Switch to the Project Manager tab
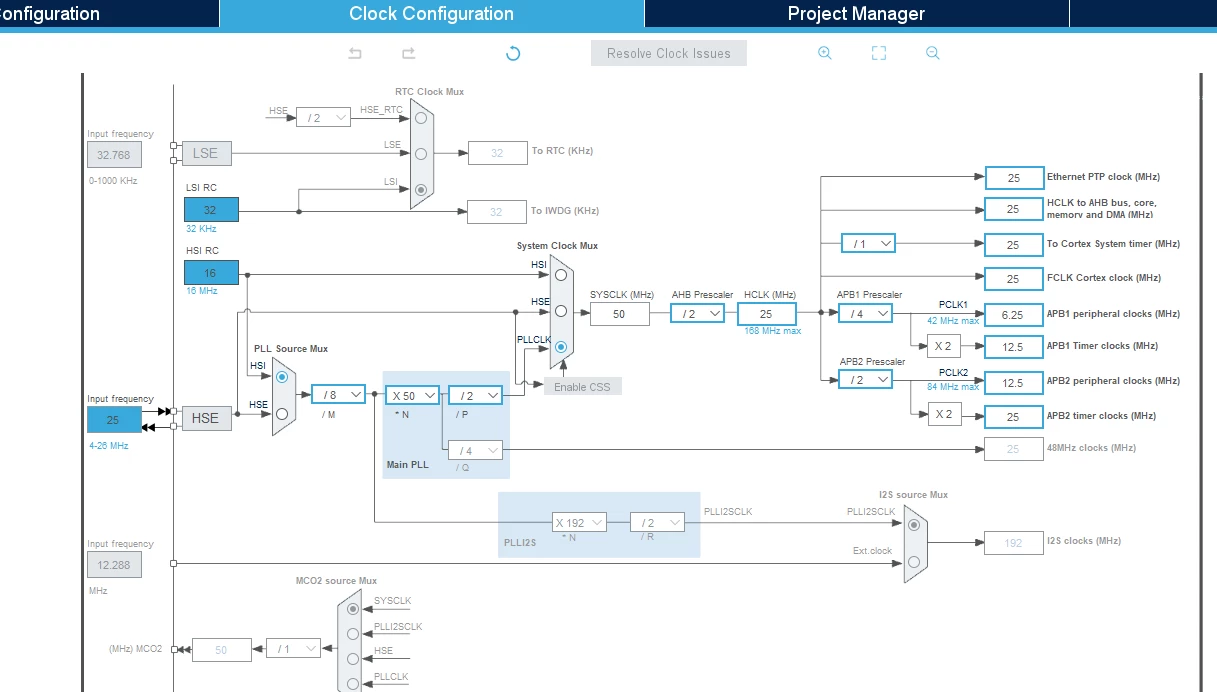 [x=856, y=14]
